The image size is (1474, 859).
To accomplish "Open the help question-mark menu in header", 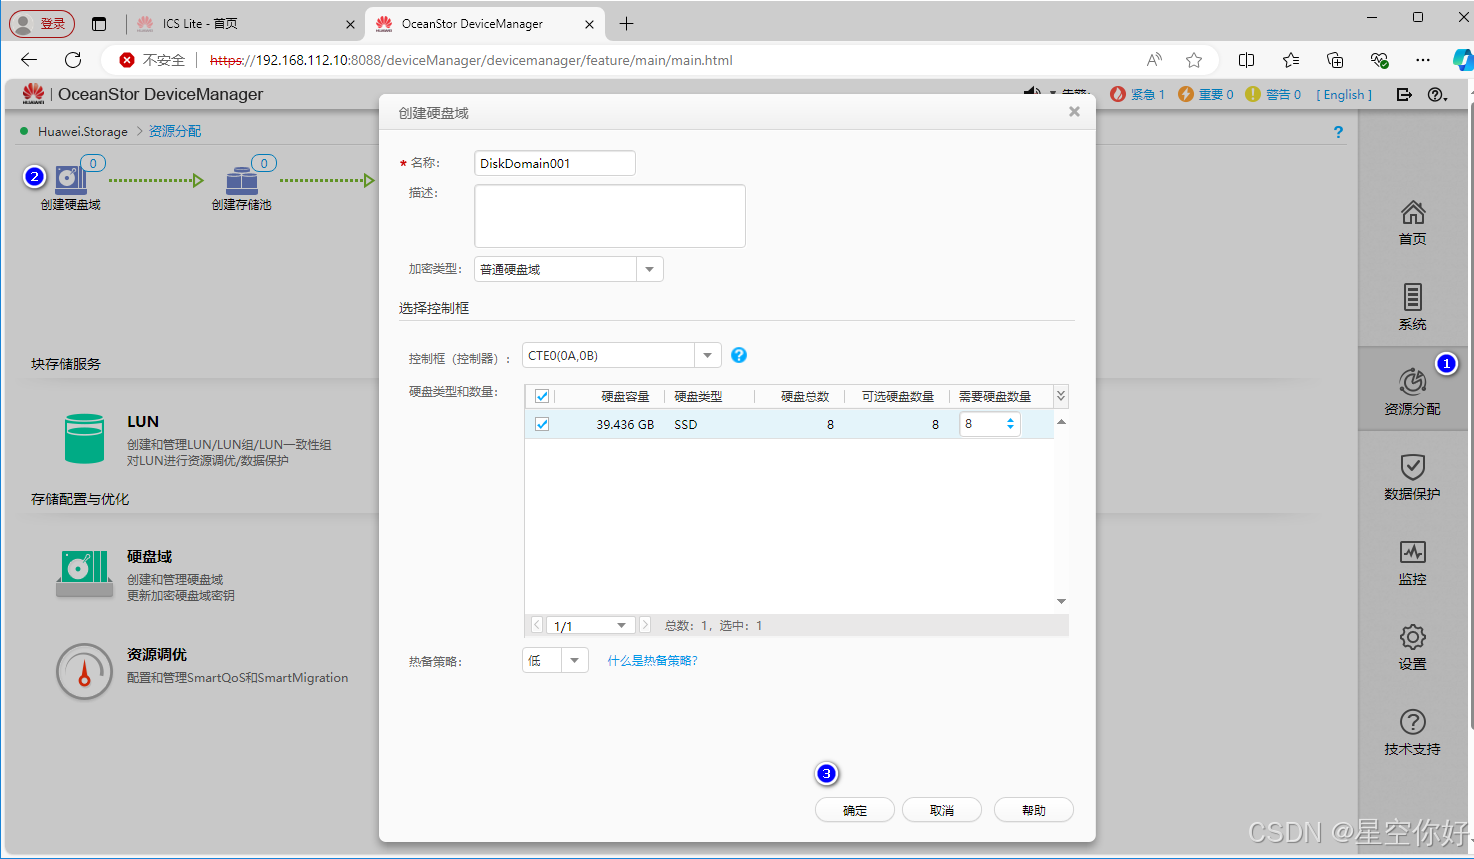I will point(1437,95).
